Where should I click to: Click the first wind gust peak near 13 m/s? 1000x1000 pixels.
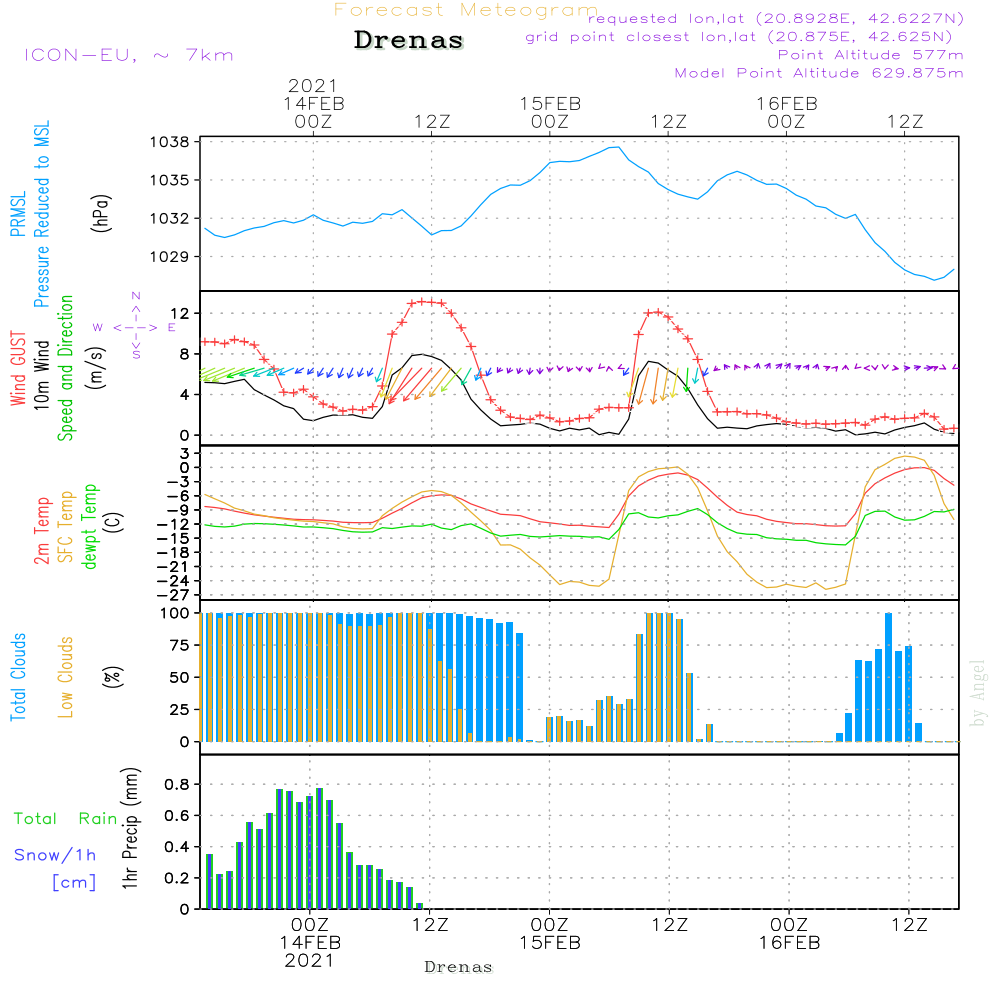(x=422, y=301)
